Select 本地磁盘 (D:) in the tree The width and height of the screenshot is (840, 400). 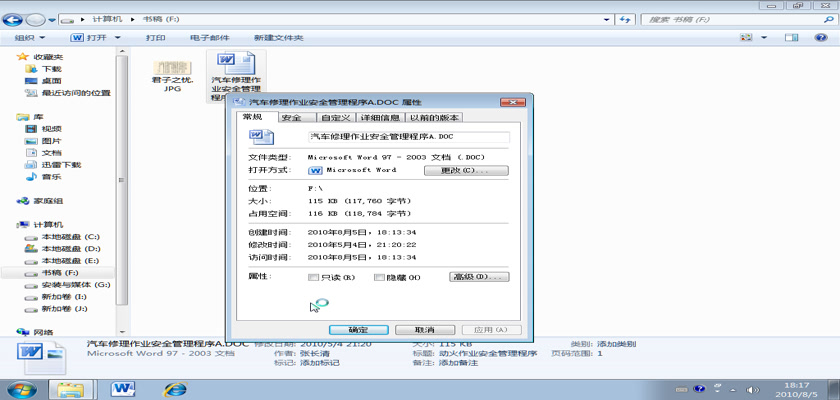coord(70,248)
